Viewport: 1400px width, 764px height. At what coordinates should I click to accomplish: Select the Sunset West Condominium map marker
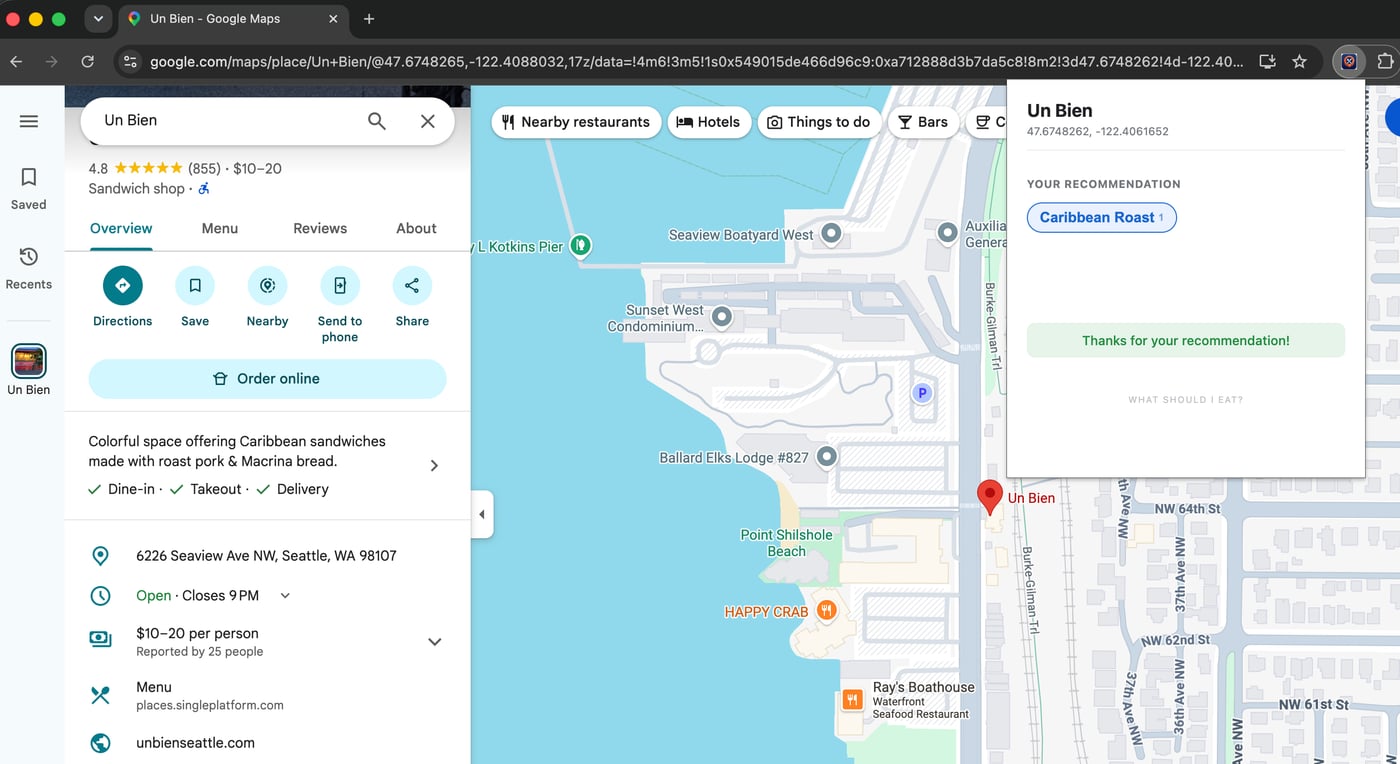[721, 318]
